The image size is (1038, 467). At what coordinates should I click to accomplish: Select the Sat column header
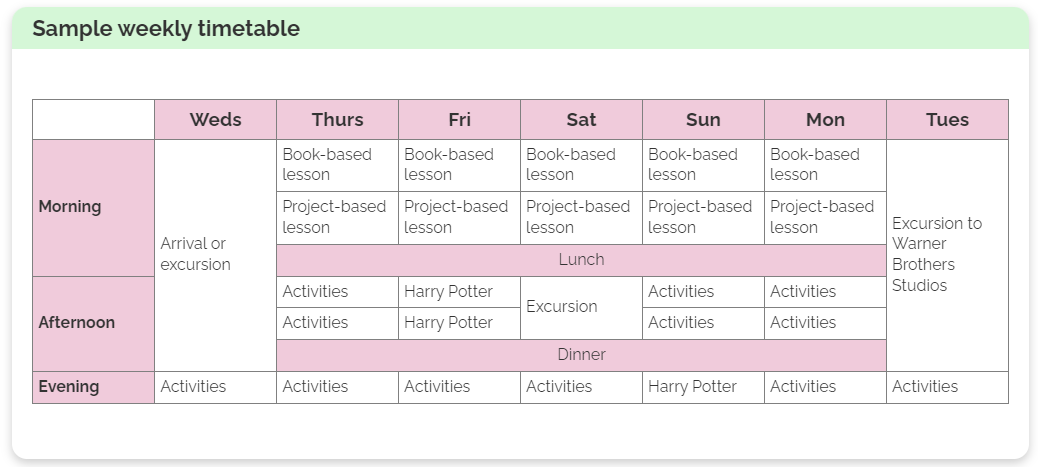[x=581, y=119]
